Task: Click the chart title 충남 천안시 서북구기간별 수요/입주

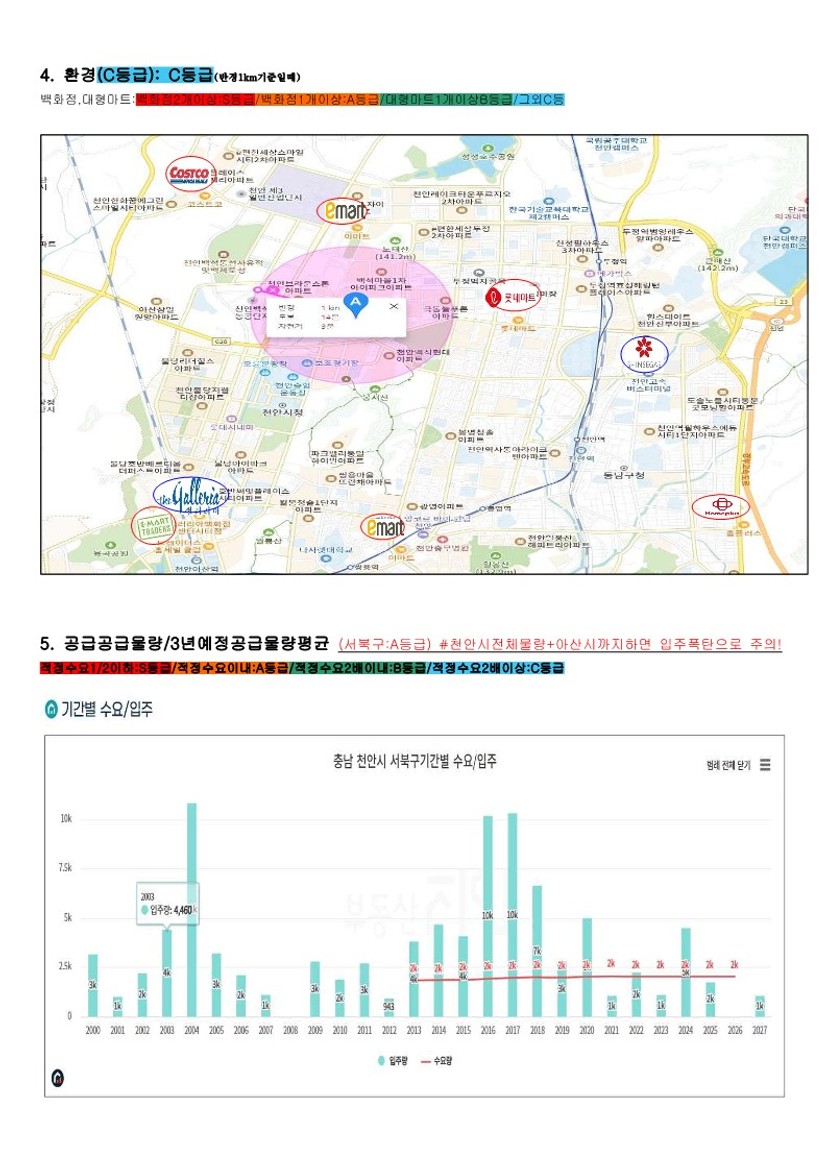Action: pos(415,761)
